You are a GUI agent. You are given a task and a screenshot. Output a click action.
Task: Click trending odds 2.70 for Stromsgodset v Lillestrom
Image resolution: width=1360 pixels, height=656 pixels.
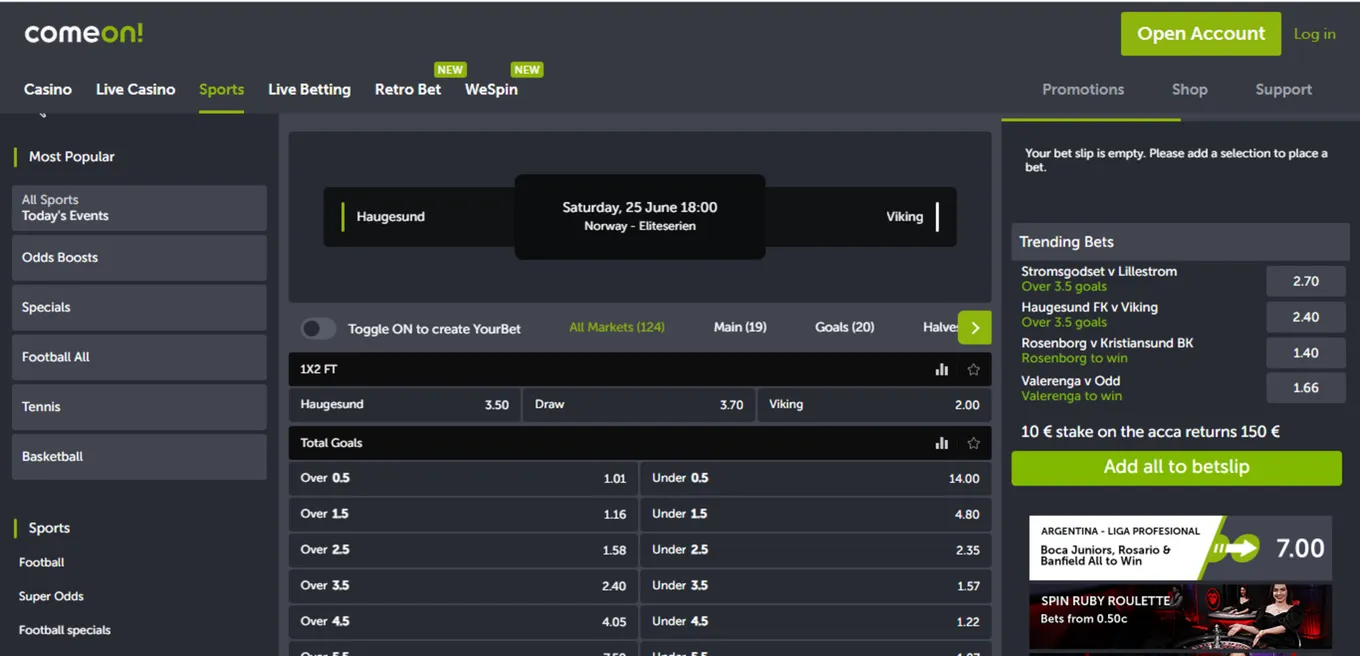(x=1305, y=281)
